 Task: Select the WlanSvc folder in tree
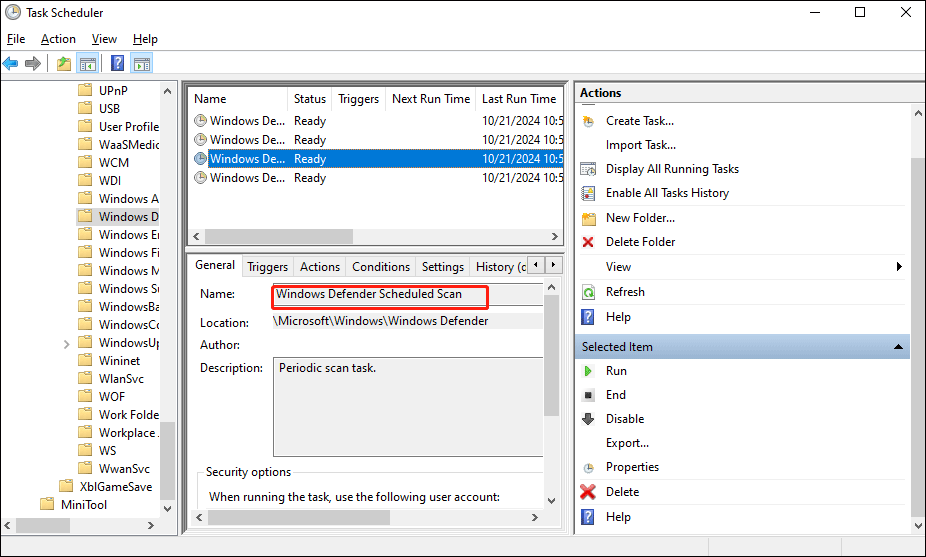[121, 379]
